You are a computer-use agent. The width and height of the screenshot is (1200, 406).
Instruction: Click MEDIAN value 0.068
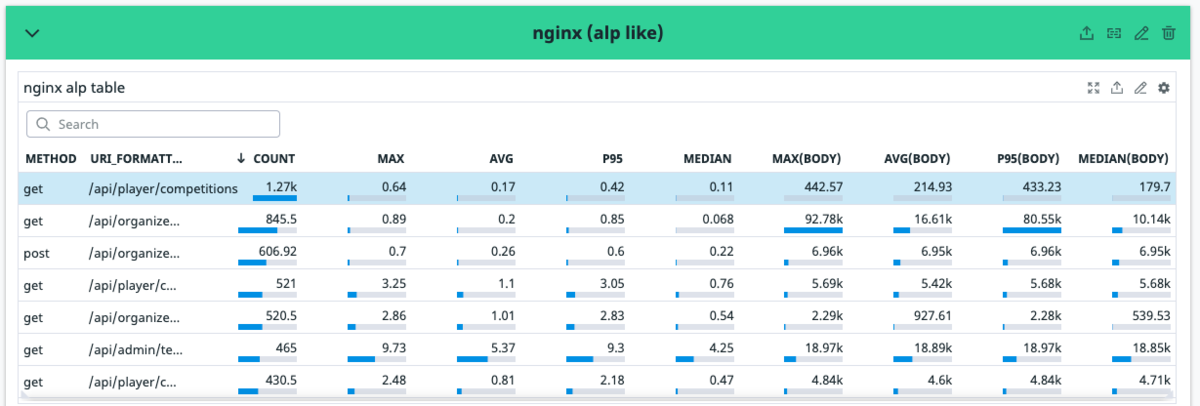tap(716, 219)
